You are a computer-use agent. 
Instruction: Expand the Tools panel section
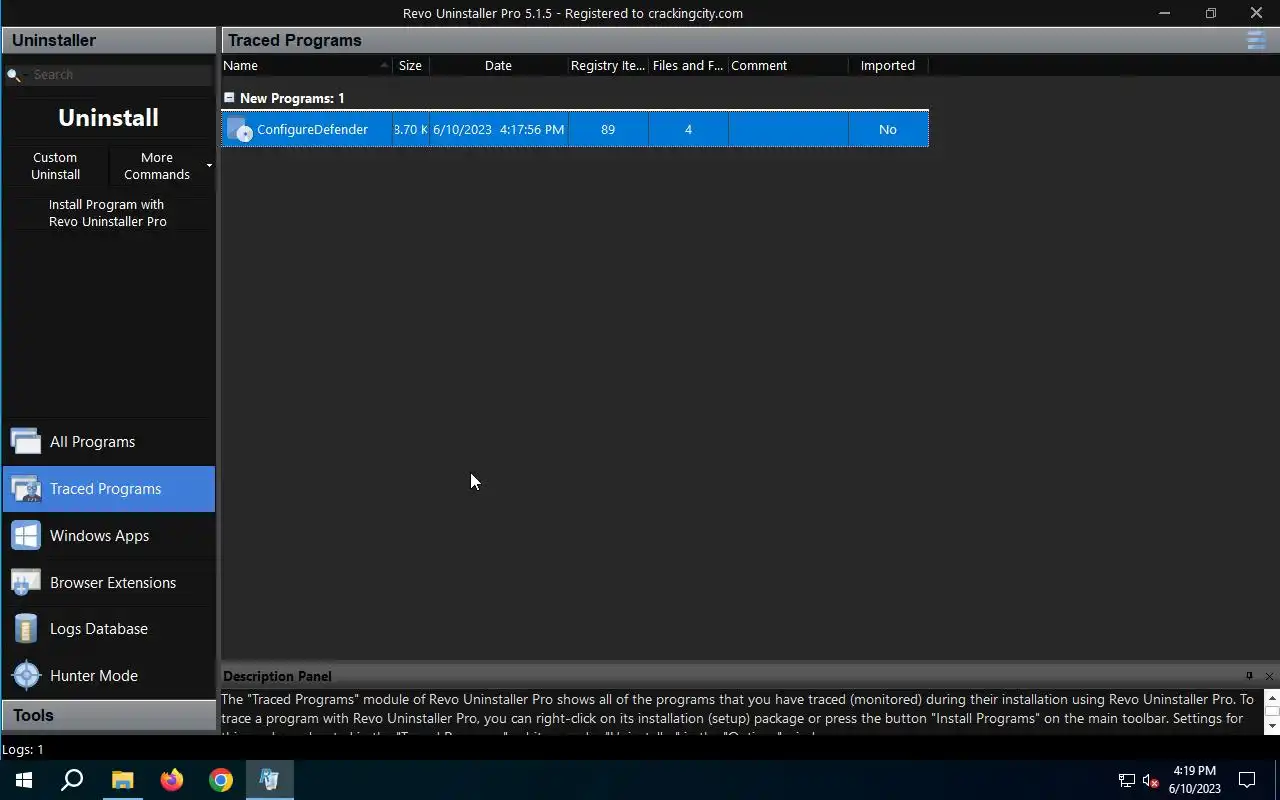click(x=108, y=715)
